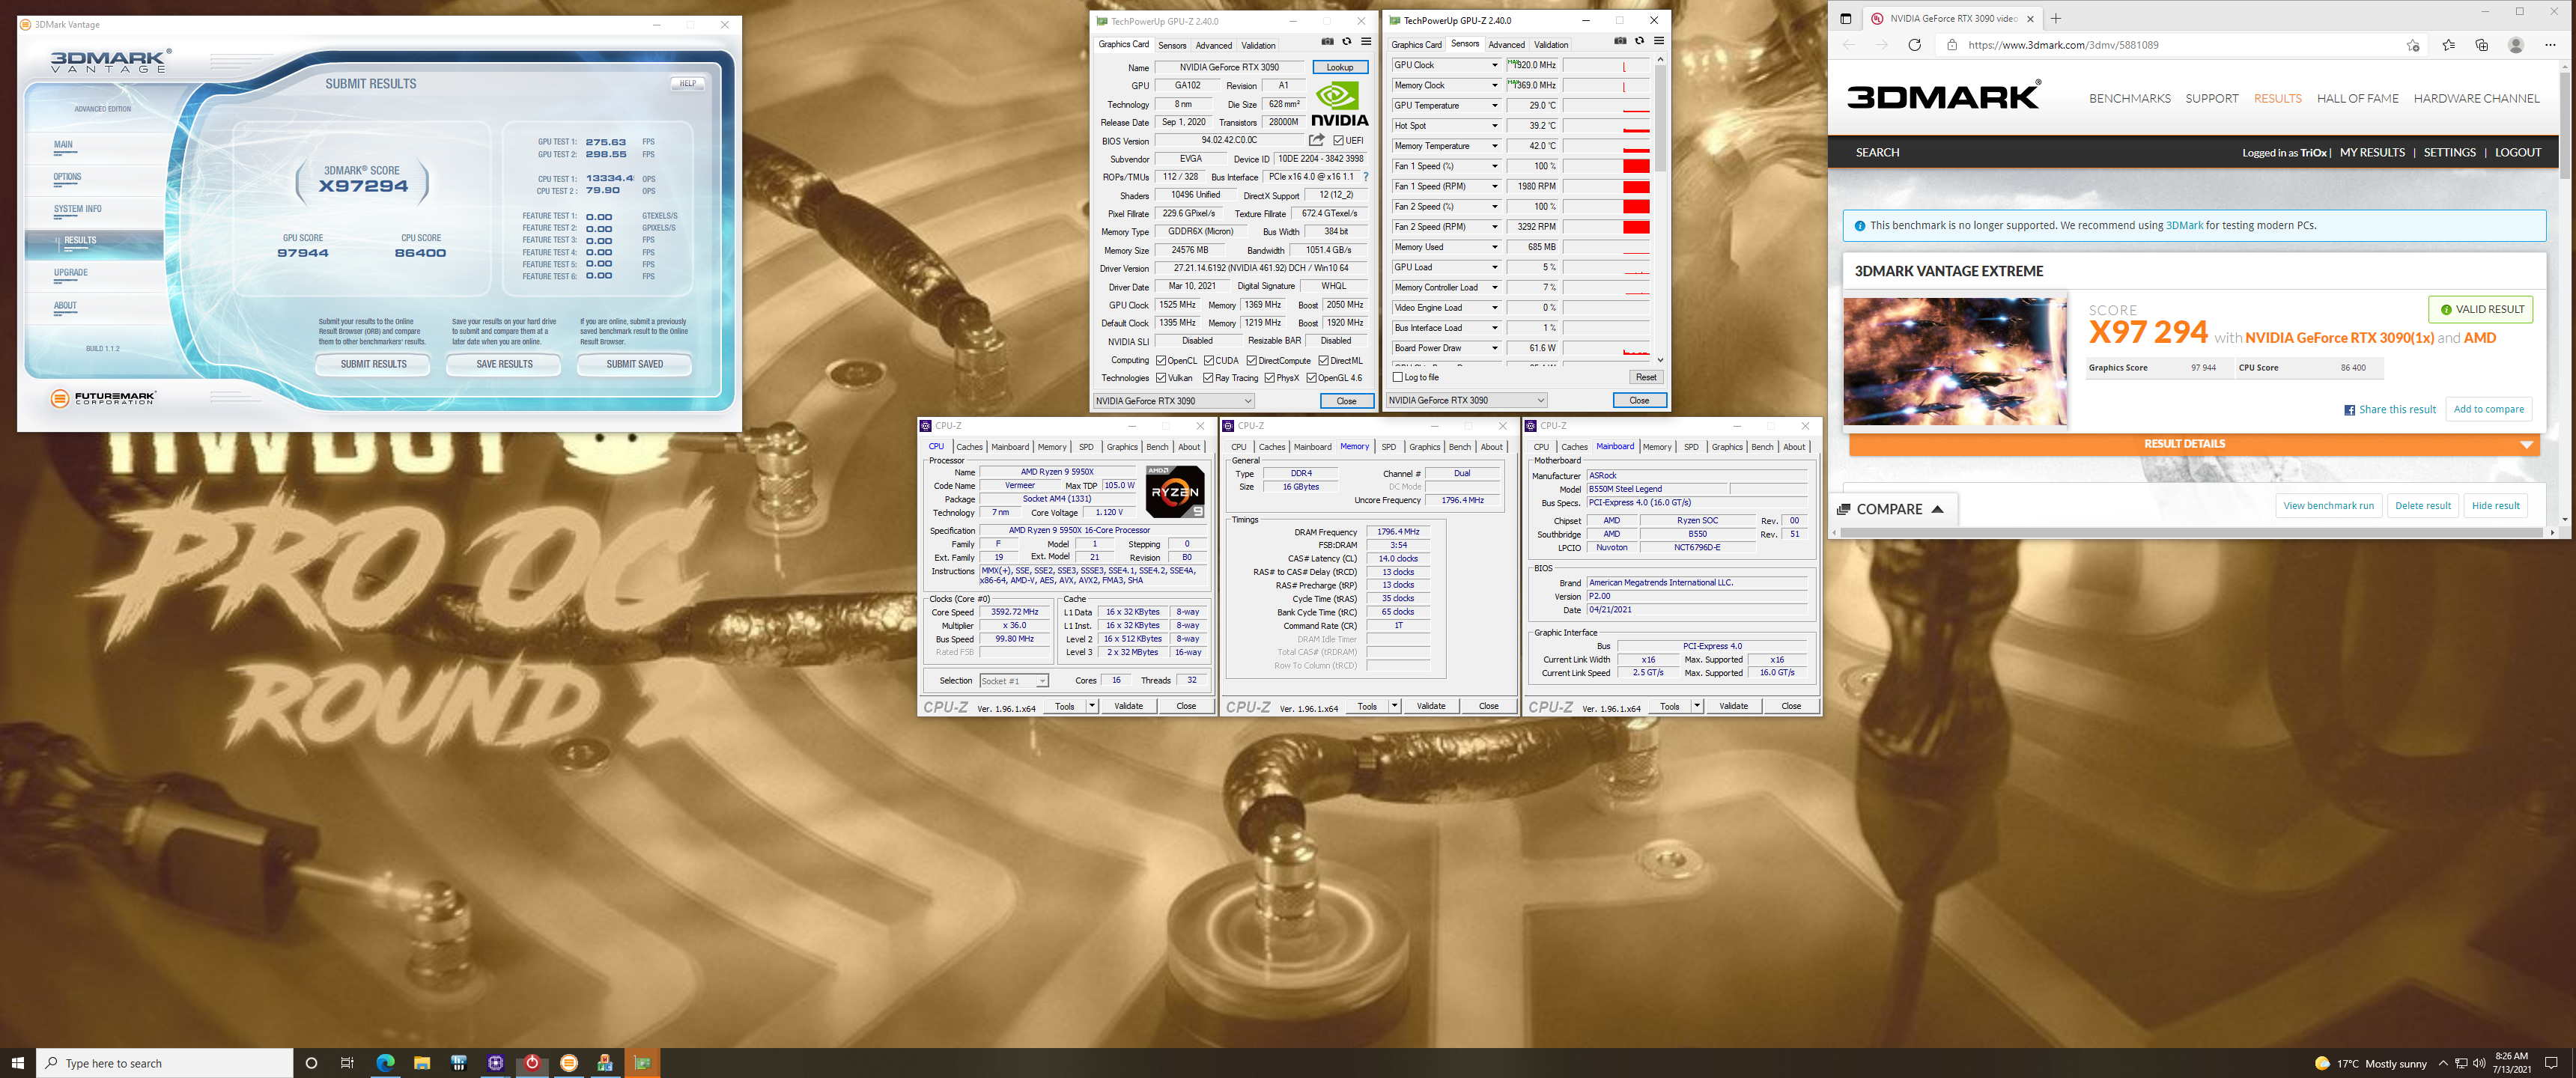Image resolution: width=2576 pixels, height=1078 pixels.
Task: Open GPU-Z icon on taskbar
Action: point(642,1063)
